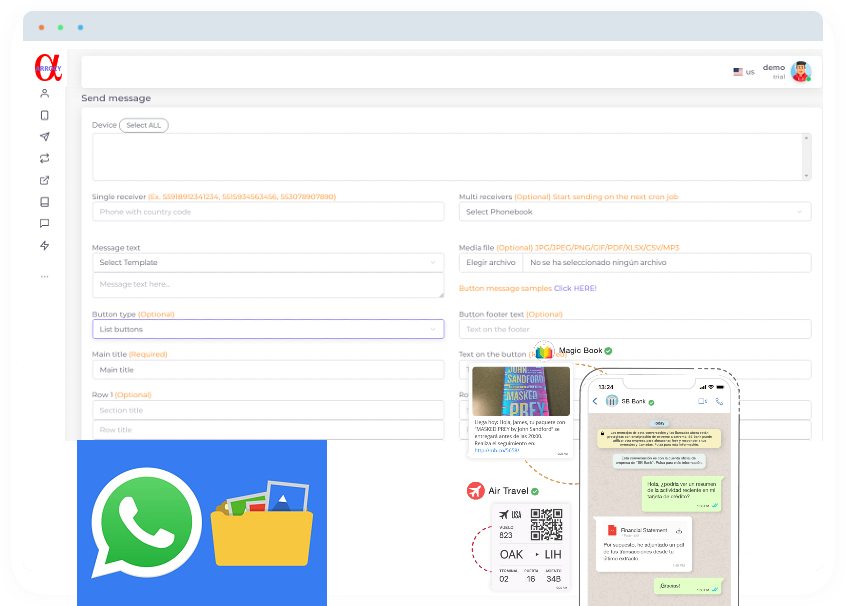
Task: Expand the List buttons type dropdown
Action: click(267, 329)
